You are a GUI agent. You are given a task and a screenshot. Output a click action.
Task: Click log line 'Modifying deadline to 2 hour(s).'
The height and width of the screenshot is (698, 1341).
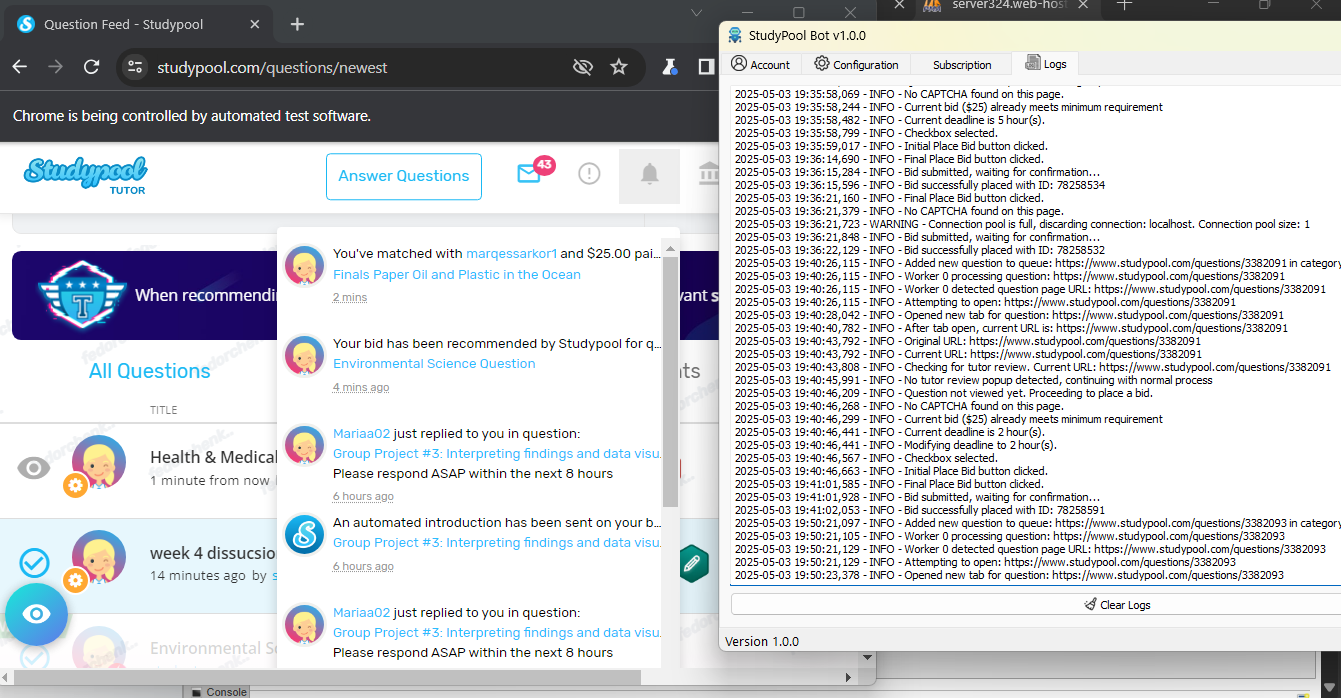point(895,445)
